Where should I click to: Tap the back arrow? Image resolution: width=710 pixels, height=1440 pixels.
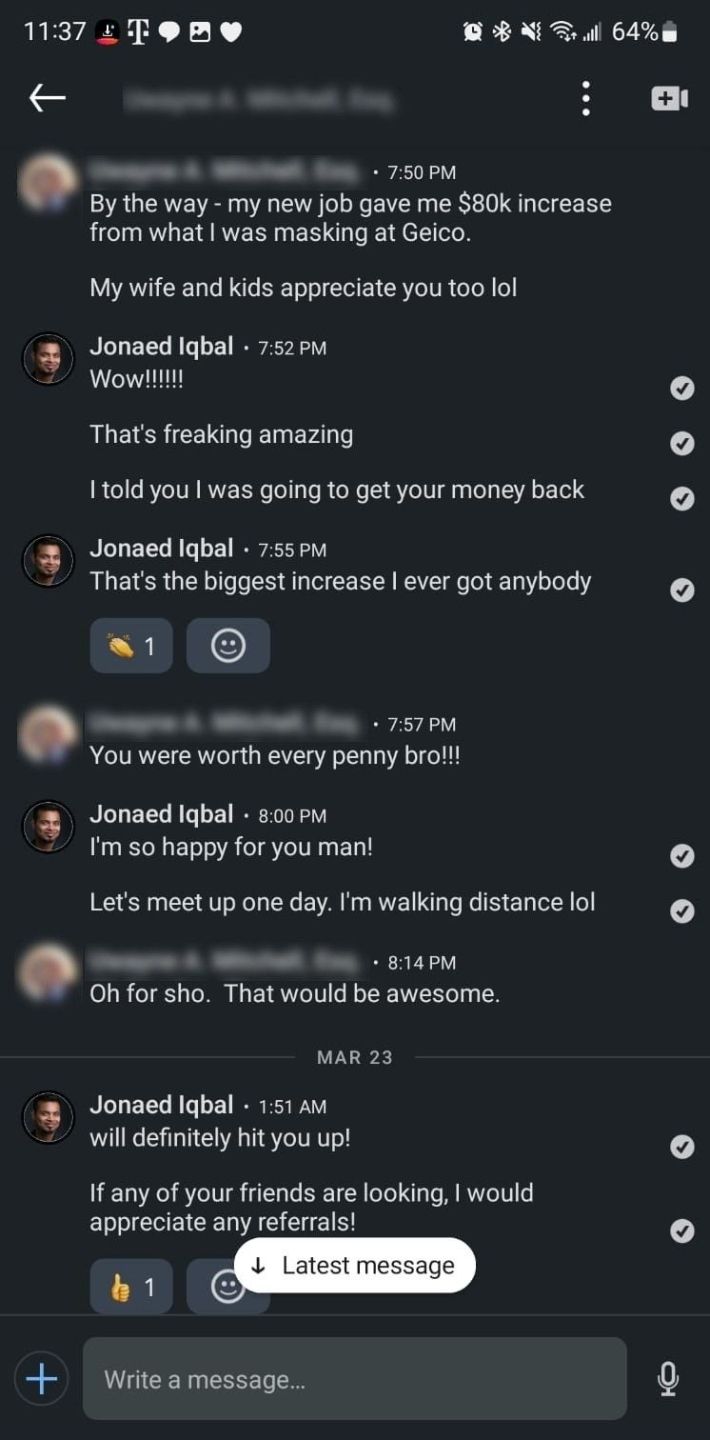(x=47, y=98)
